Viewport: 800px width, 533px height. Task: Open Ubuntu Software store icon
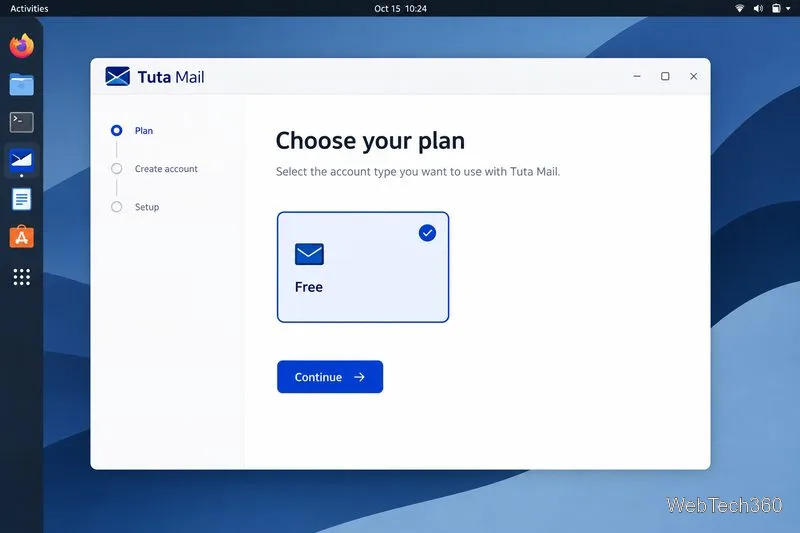tap(21, 237)
